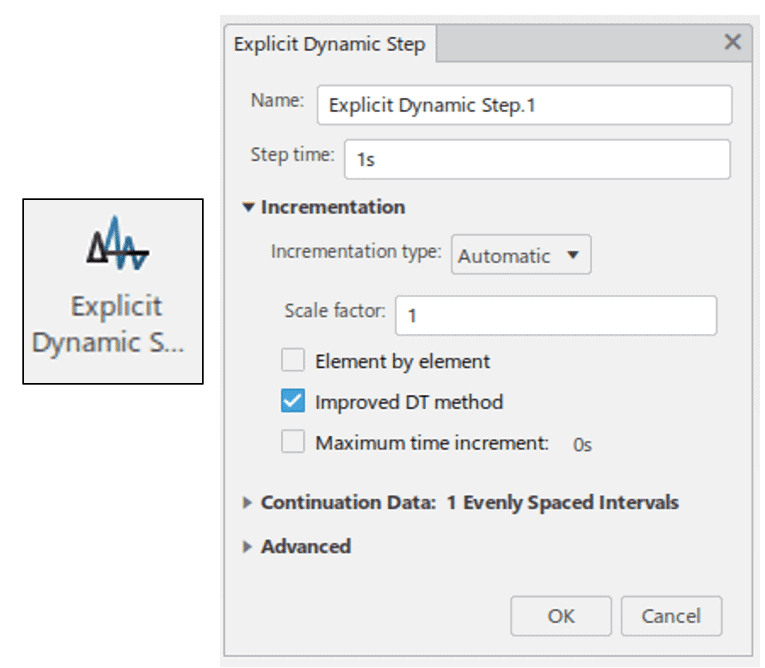765x668 pixels.
Task: Confirm the dialog with OK
Action: (561, 616)
